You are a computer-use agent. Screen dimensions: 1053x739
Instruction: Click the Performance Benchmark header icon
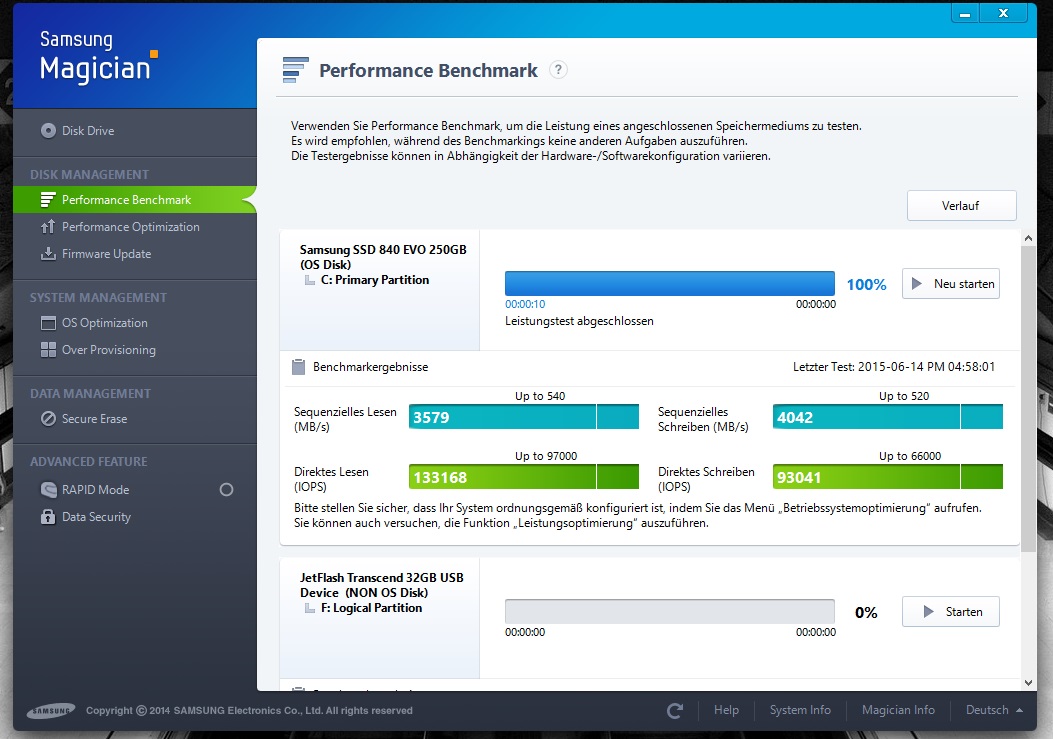[295, 70]
